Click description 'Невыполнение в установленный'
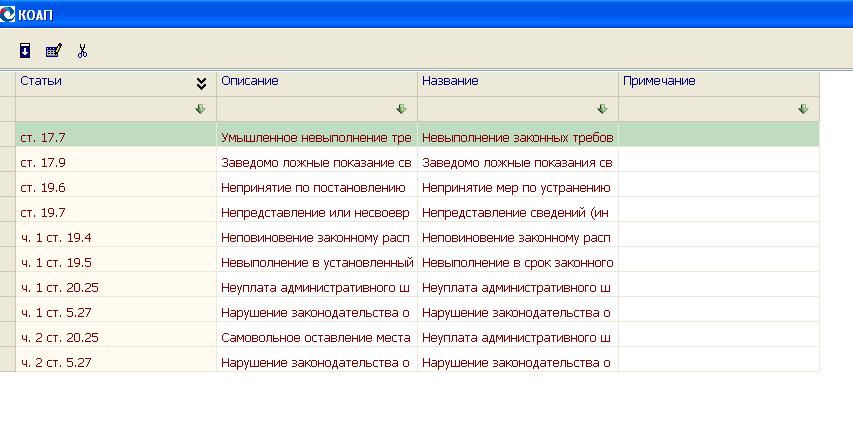Screen dimensions: 853x429 tap(317, 263)
